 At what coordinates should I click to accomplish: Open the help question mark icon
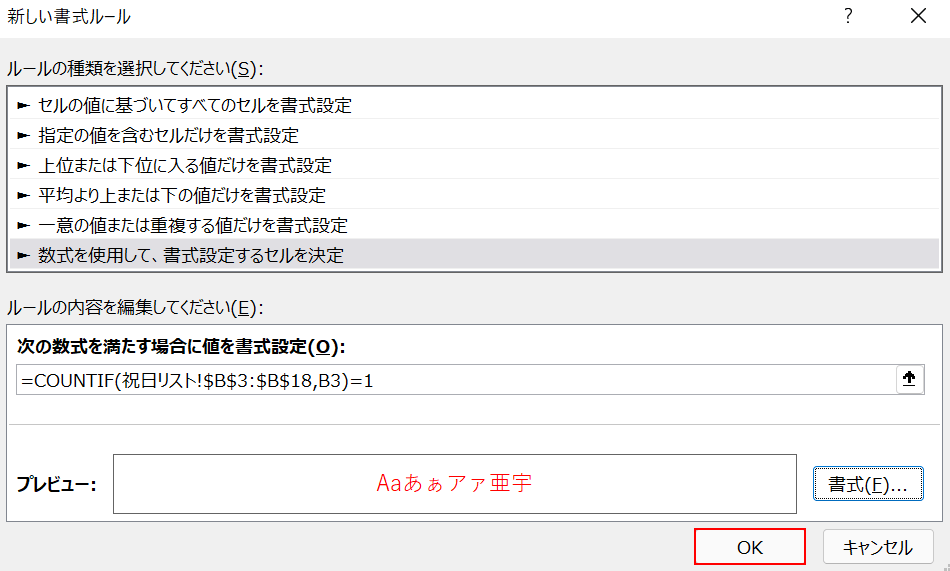(848, 16)
